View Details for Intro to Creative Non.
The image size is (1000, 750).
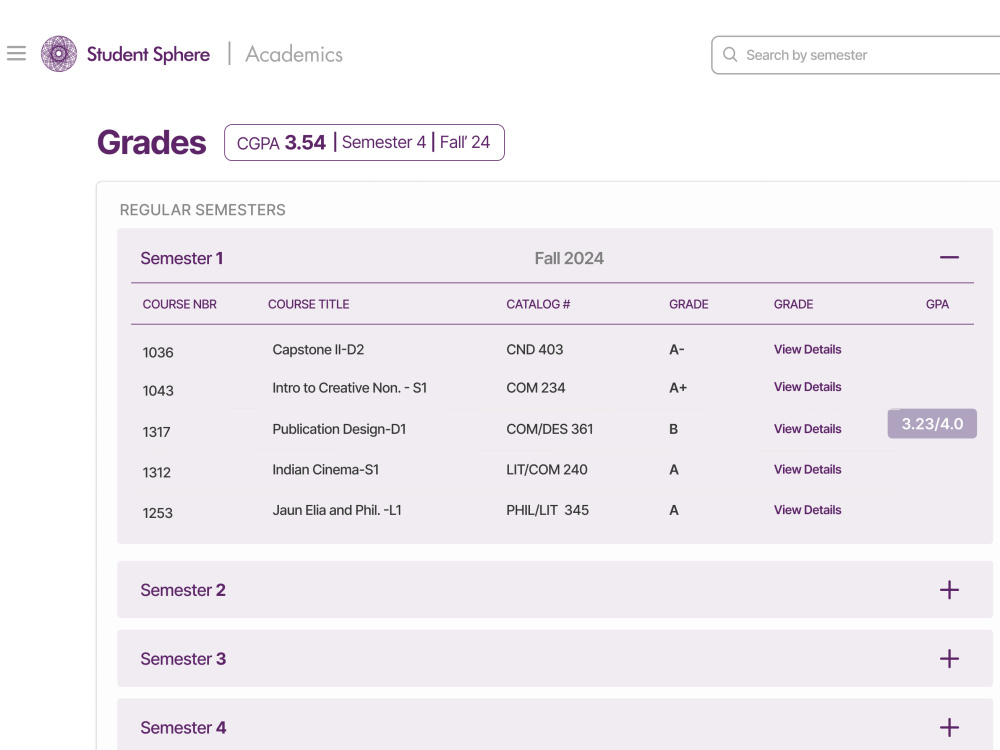pos(807,387)
